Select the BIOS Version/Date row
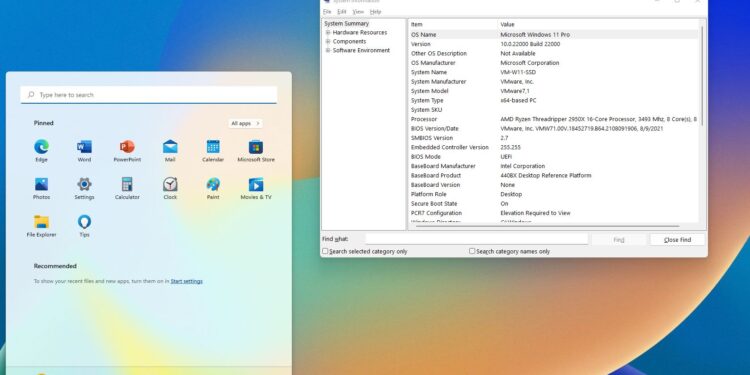Image resolution: width=750 pixels, height=375 pixels. click(554, 129)
